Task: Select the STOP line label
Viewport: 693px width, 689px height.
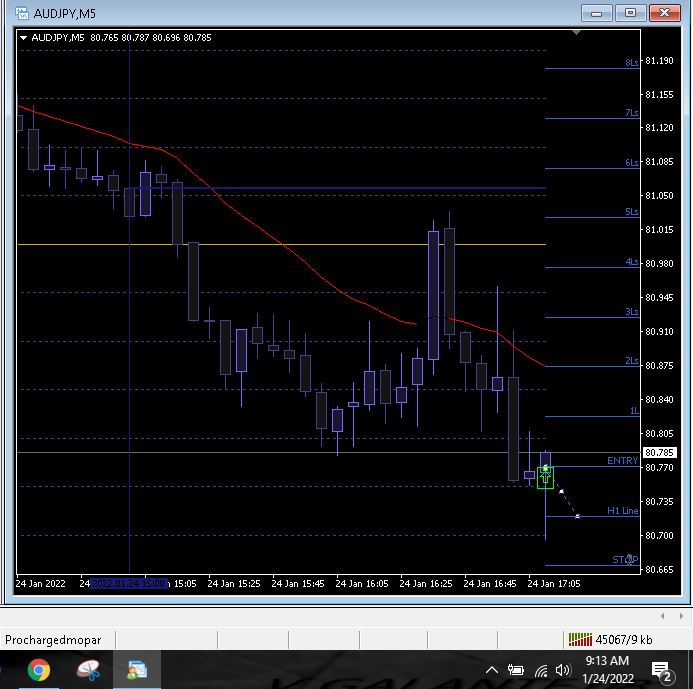Action: (x=625, y=560)
